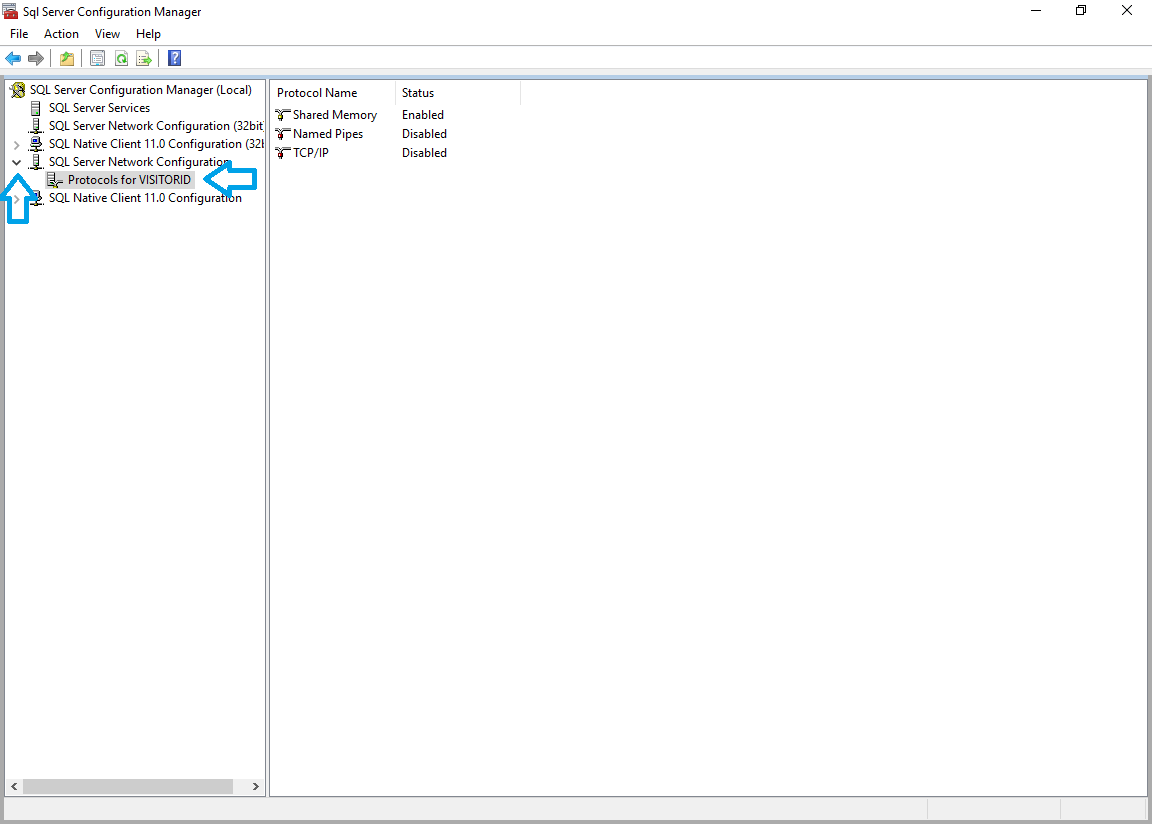
Task: Click the Forward arrow toolbar icon
Action: (x=36, y=58)
